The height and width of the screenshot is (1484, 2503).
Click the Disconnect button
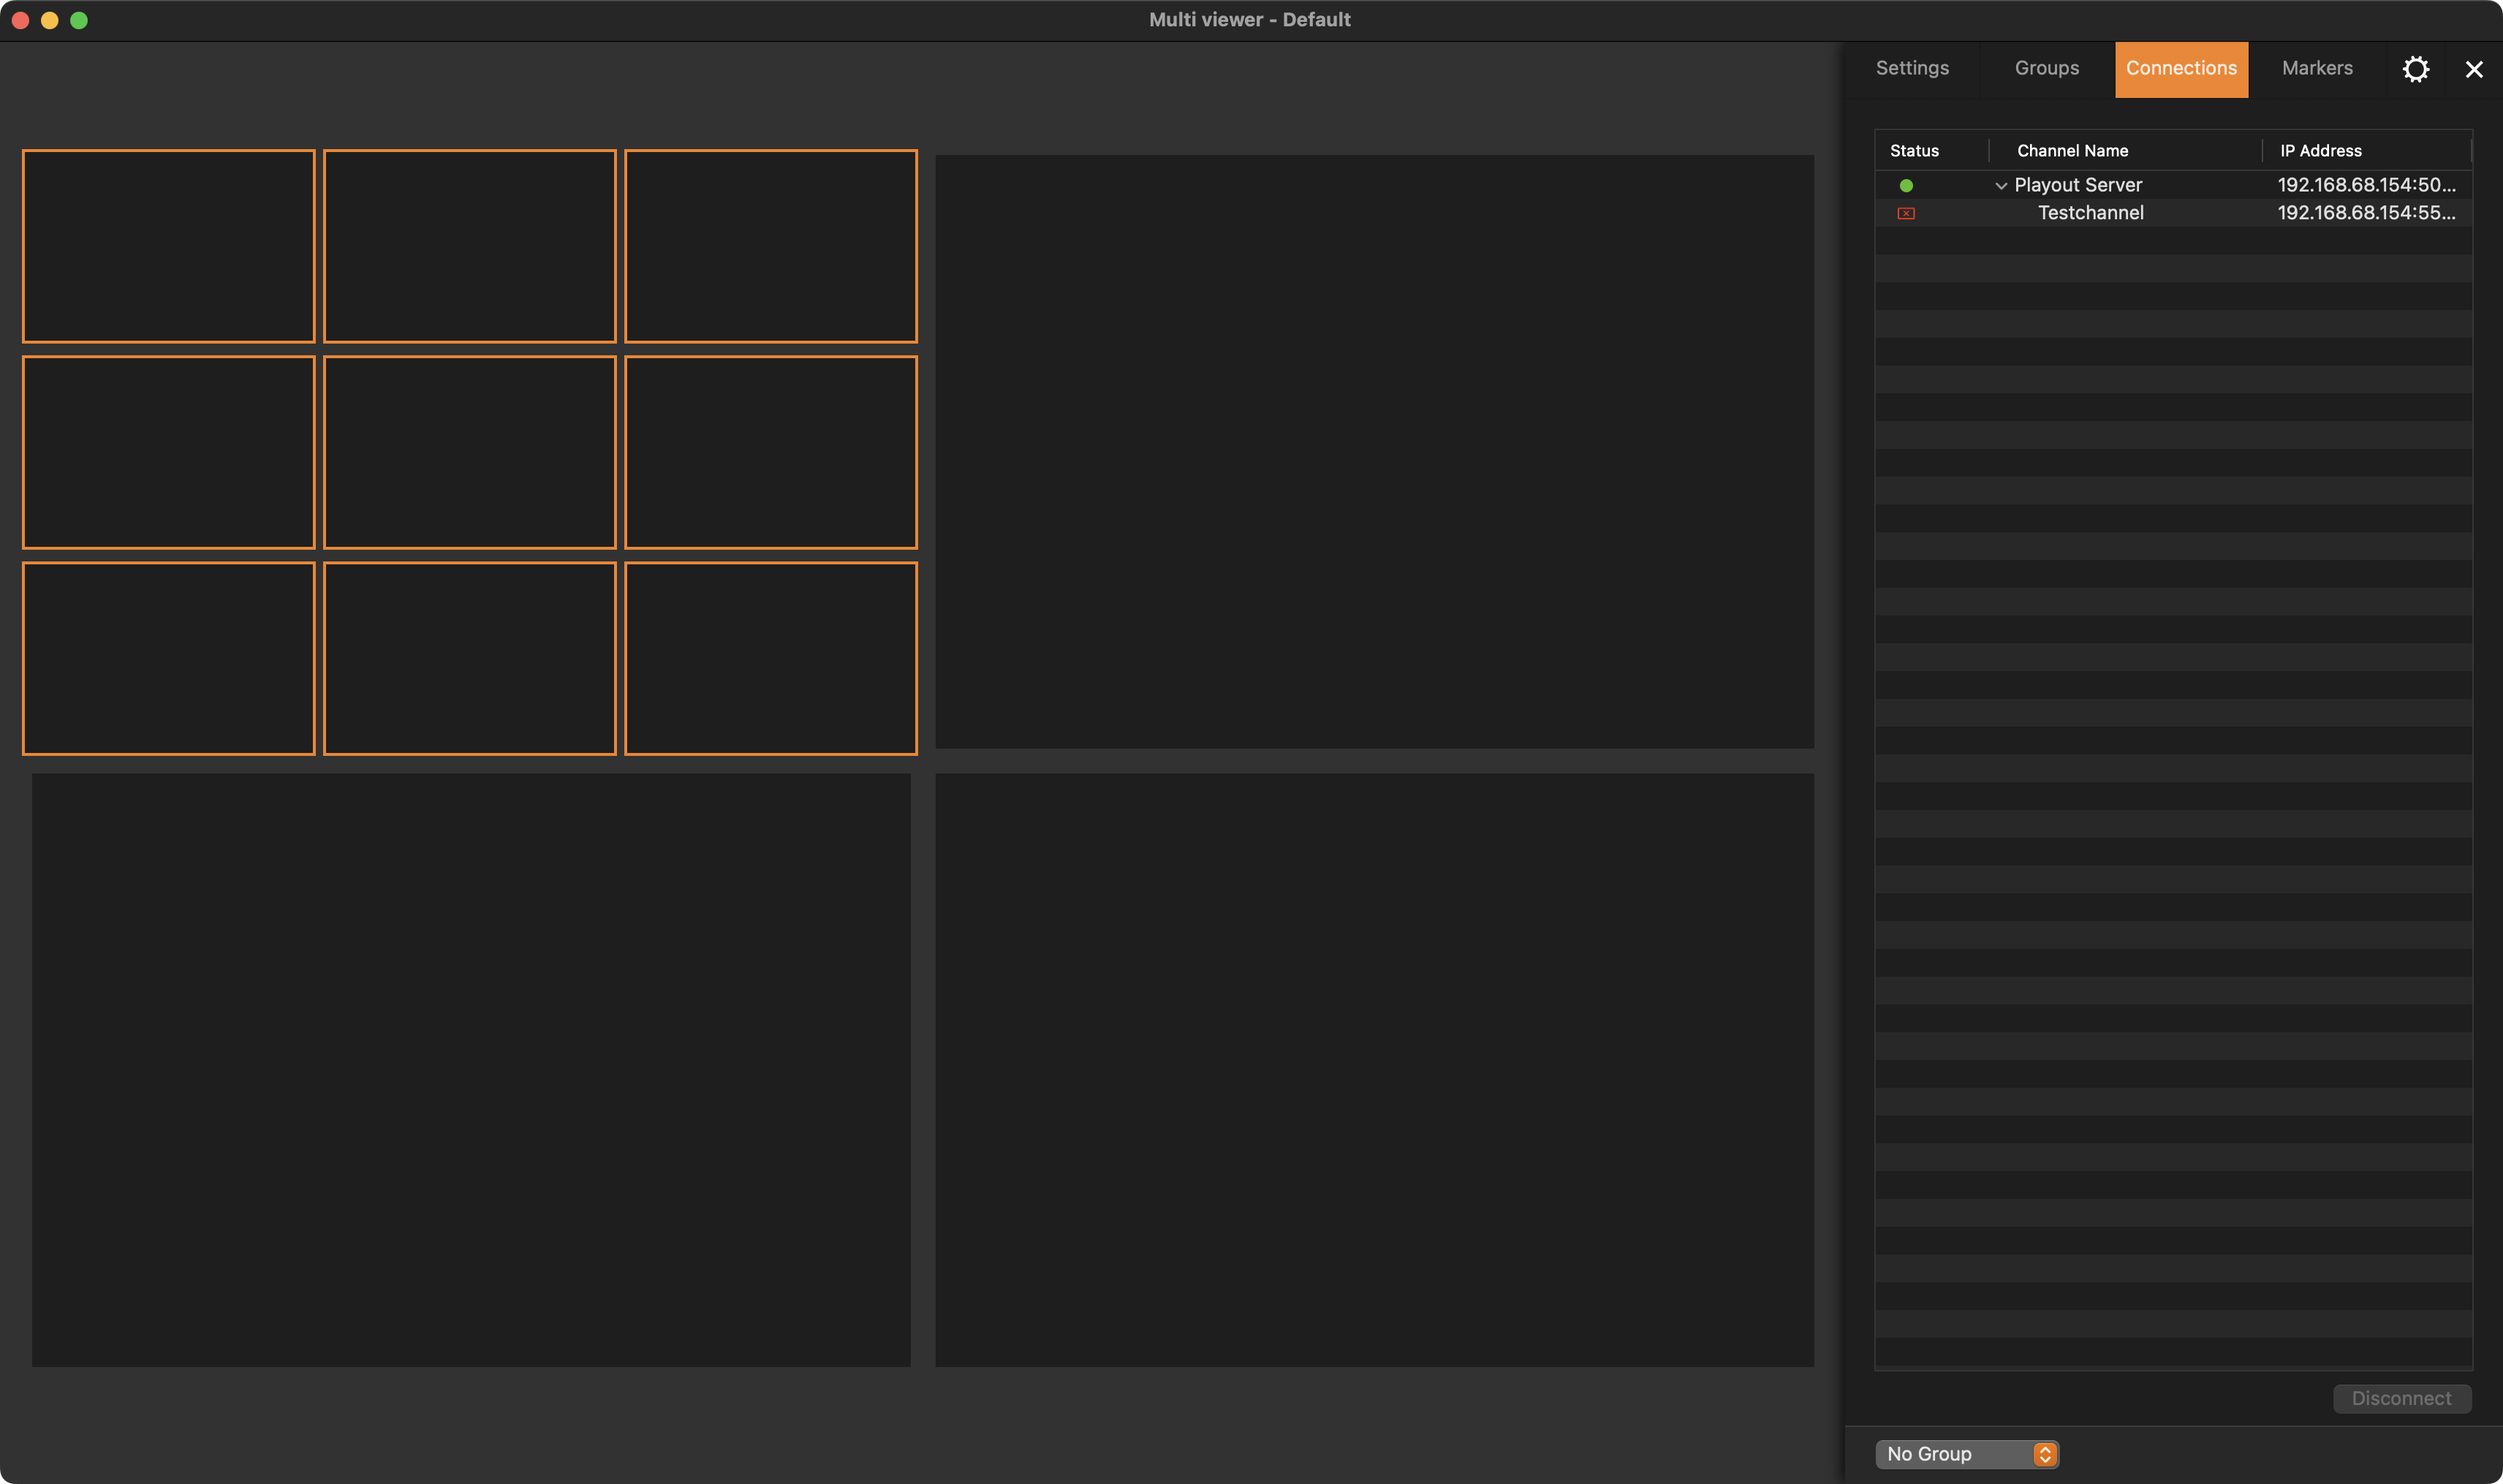[2401, 1398]
